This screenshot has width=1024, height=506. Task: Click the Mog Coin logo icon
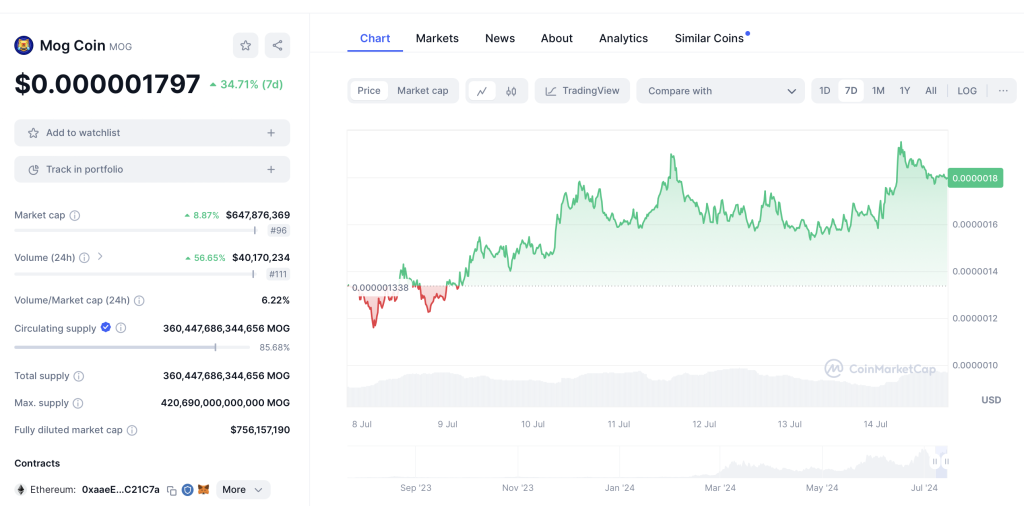click(x=24, y=46)
